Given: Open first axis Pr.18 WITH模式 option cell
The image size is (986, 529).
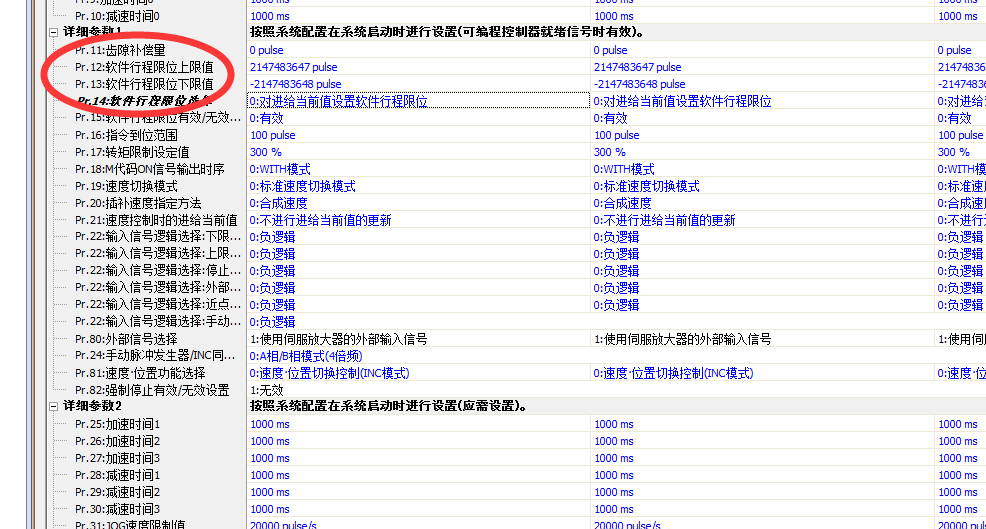Looking at the screenshot, I should tap(280, 169).
